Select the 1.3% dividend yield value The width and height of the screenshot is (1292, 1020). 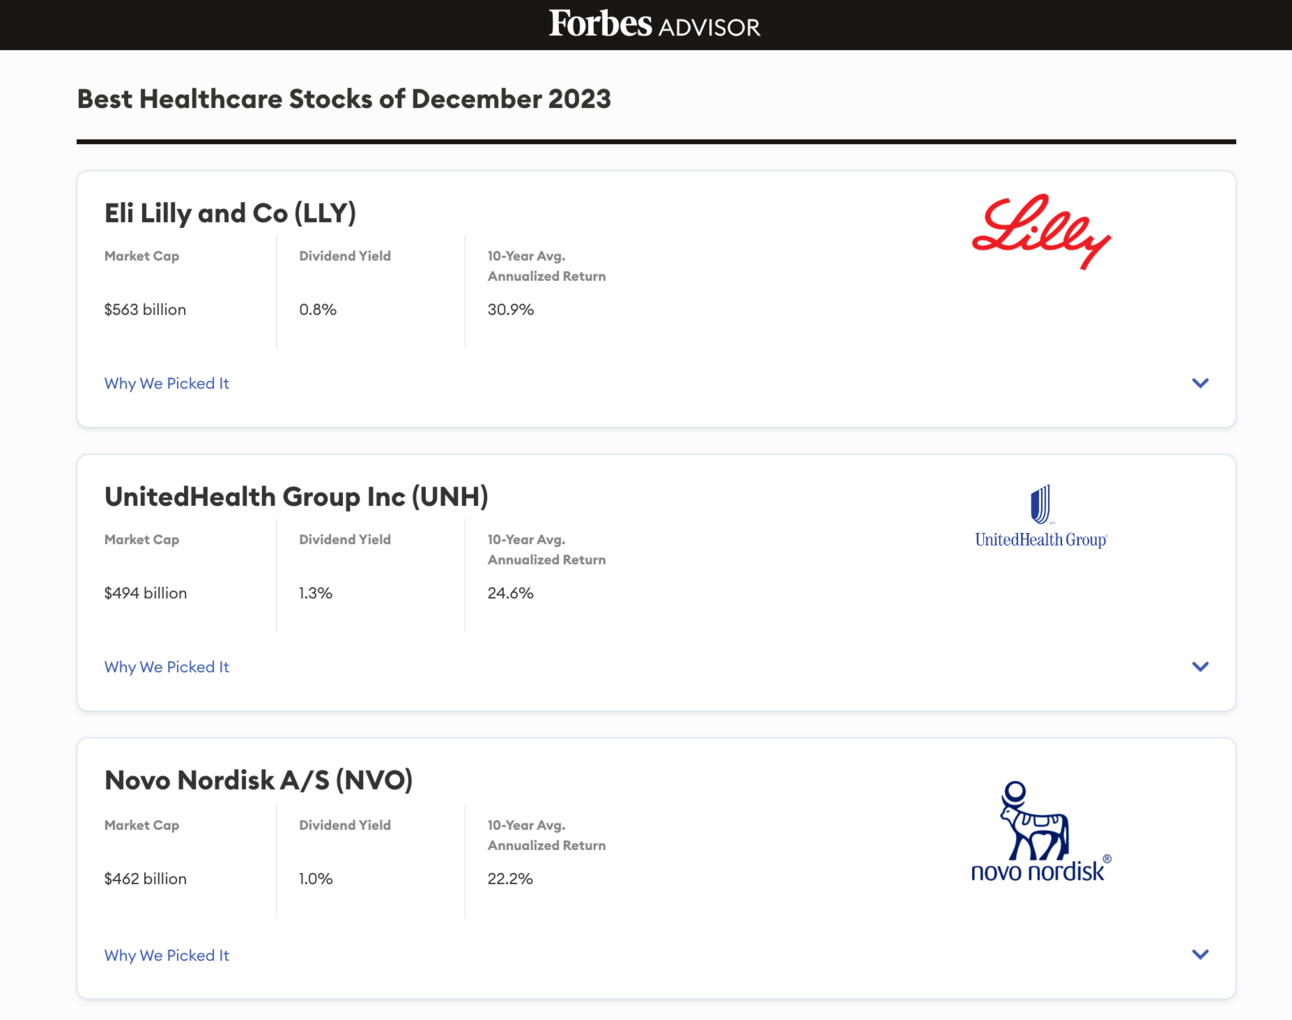(x=316, y=593)
